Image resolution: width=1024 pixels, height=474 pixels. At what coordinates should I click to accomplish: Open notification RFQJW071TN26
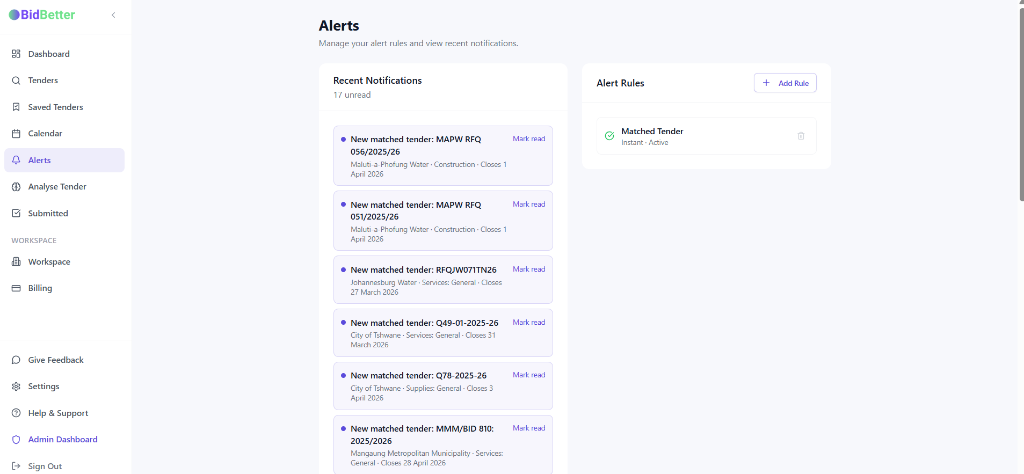tap(443, 279)
